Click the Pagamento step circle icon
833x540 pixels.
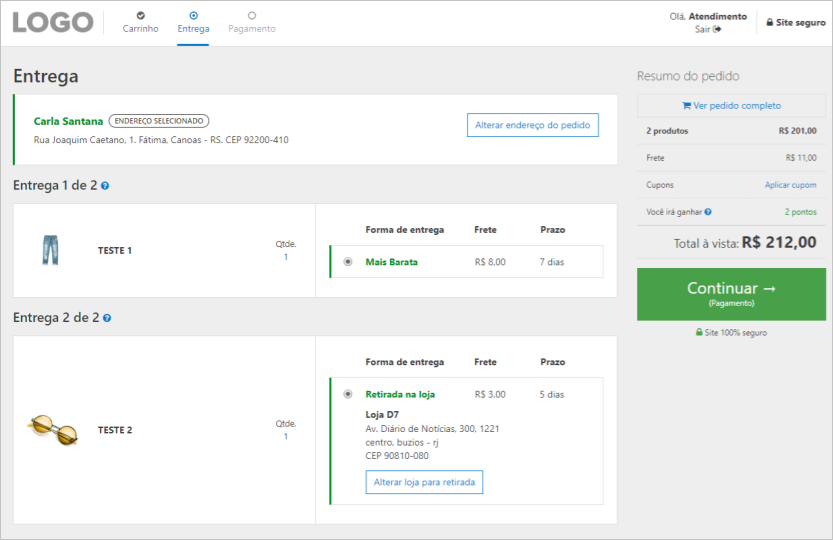(x=252, y=15)
